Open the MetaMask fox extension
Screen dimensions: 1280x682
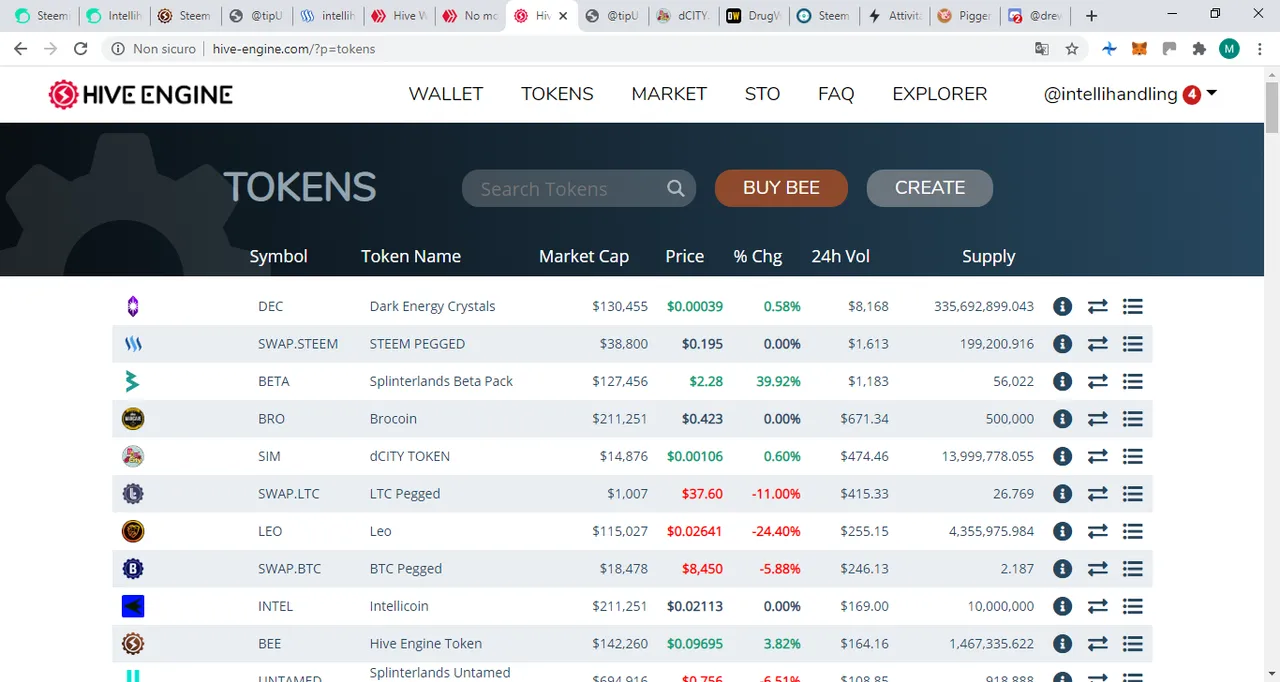tap(1139, 48)
